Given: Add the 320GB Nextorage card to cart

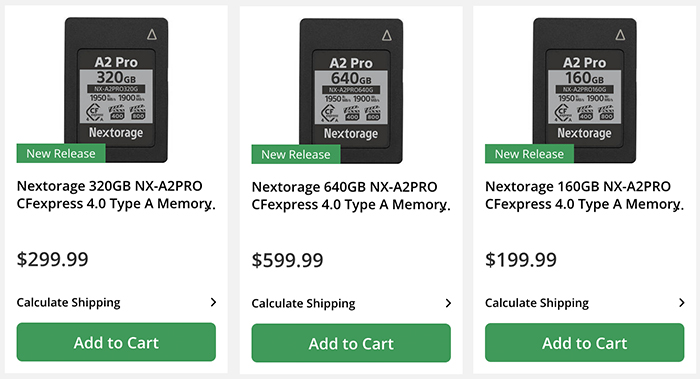Looking at the screenshot, I should click(116, 342).
